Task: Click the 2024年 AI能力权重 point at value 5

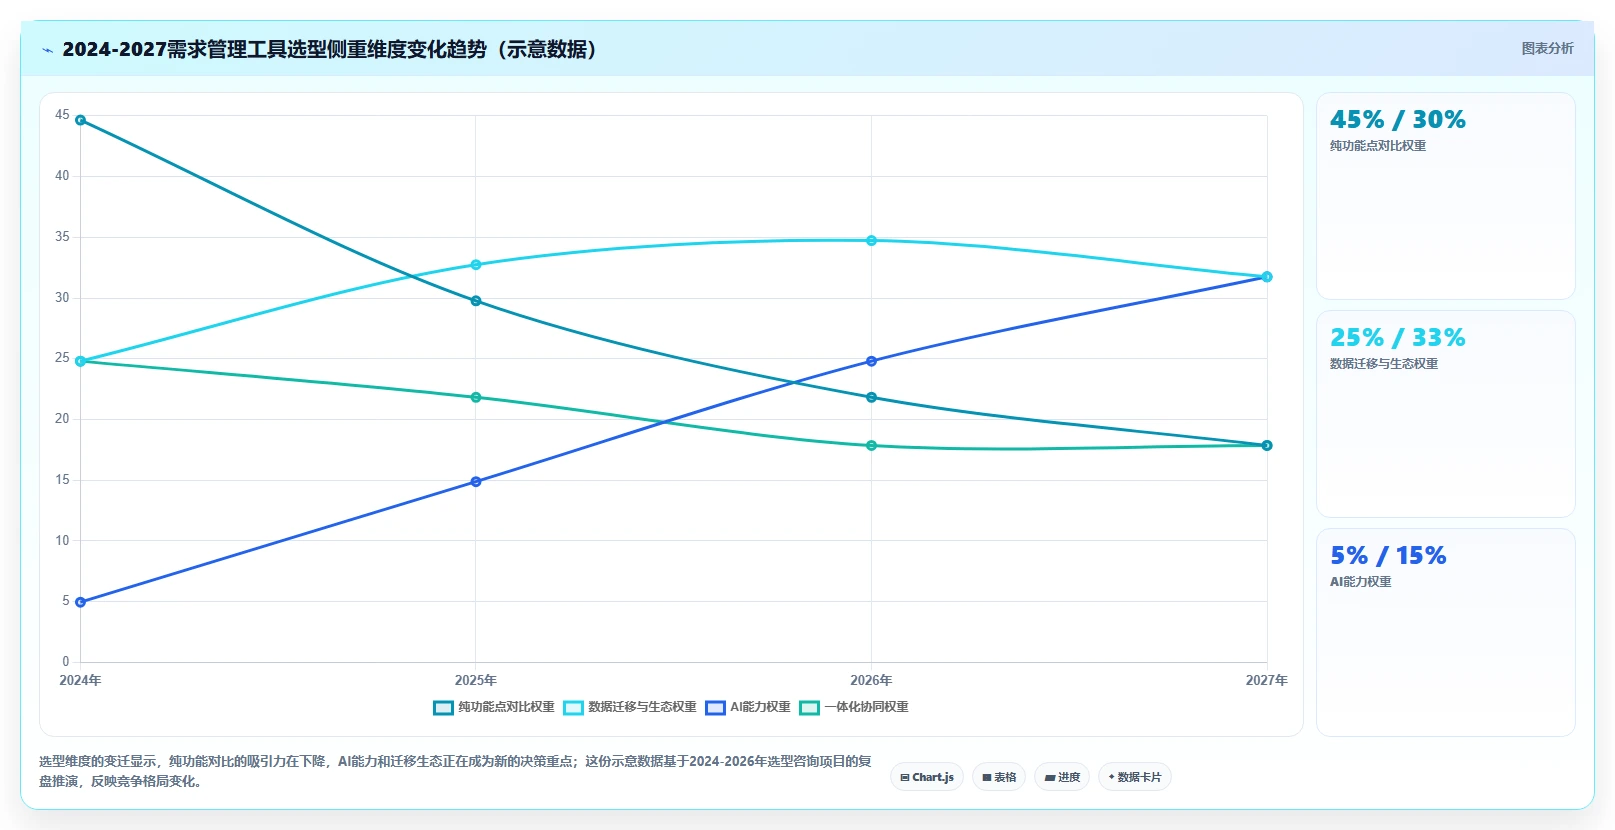Action: (80, 602)
